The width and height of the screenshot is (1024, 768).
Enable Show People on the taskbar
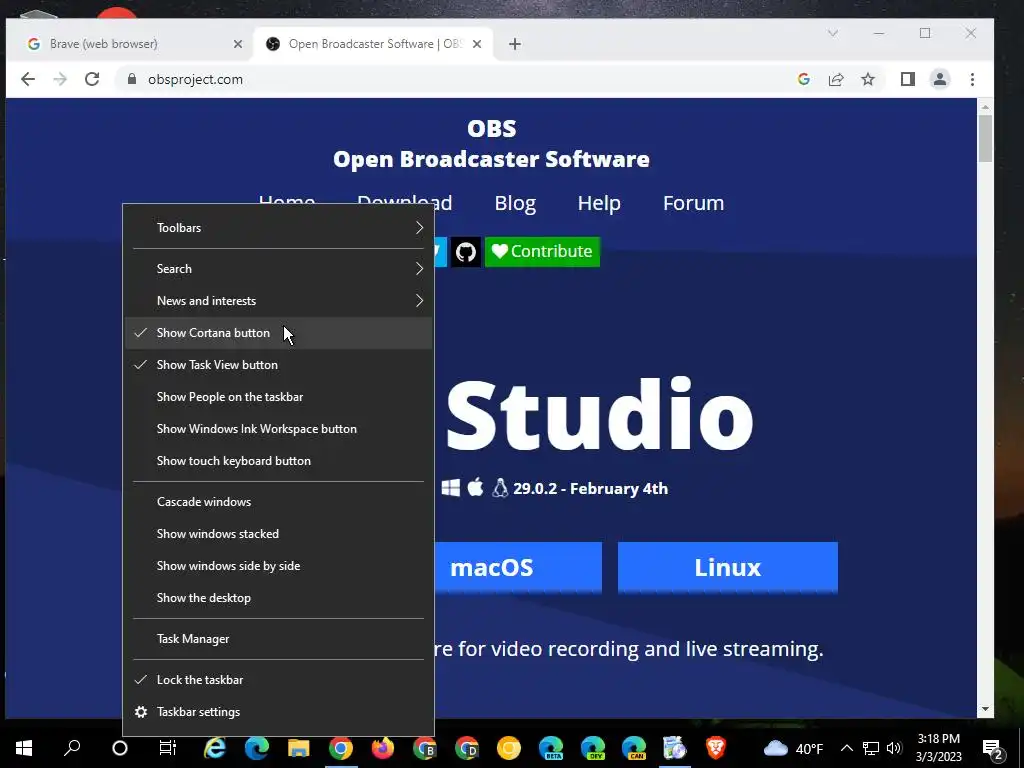278,397
